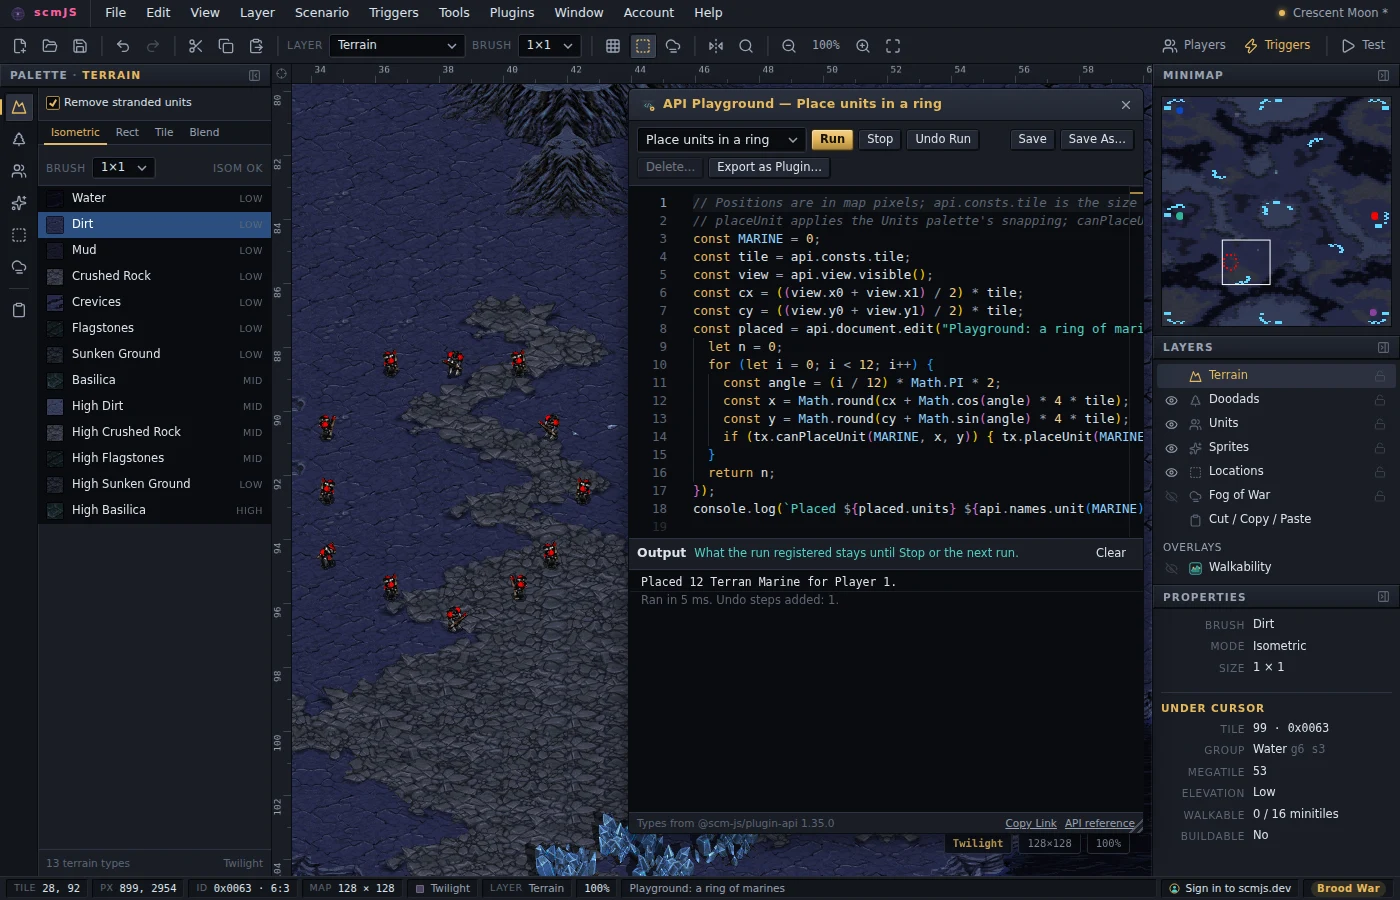Collapse the Minimap panel
The image size is (1400, 900).
(1383, 76)
